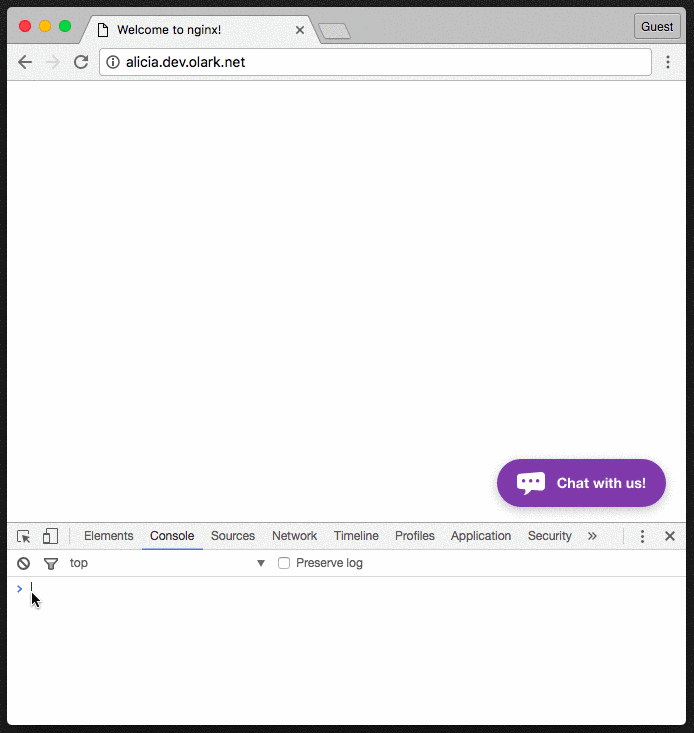Screen dimensions: 694x733
Task: Click the console prompt input line
Action: 347,588
